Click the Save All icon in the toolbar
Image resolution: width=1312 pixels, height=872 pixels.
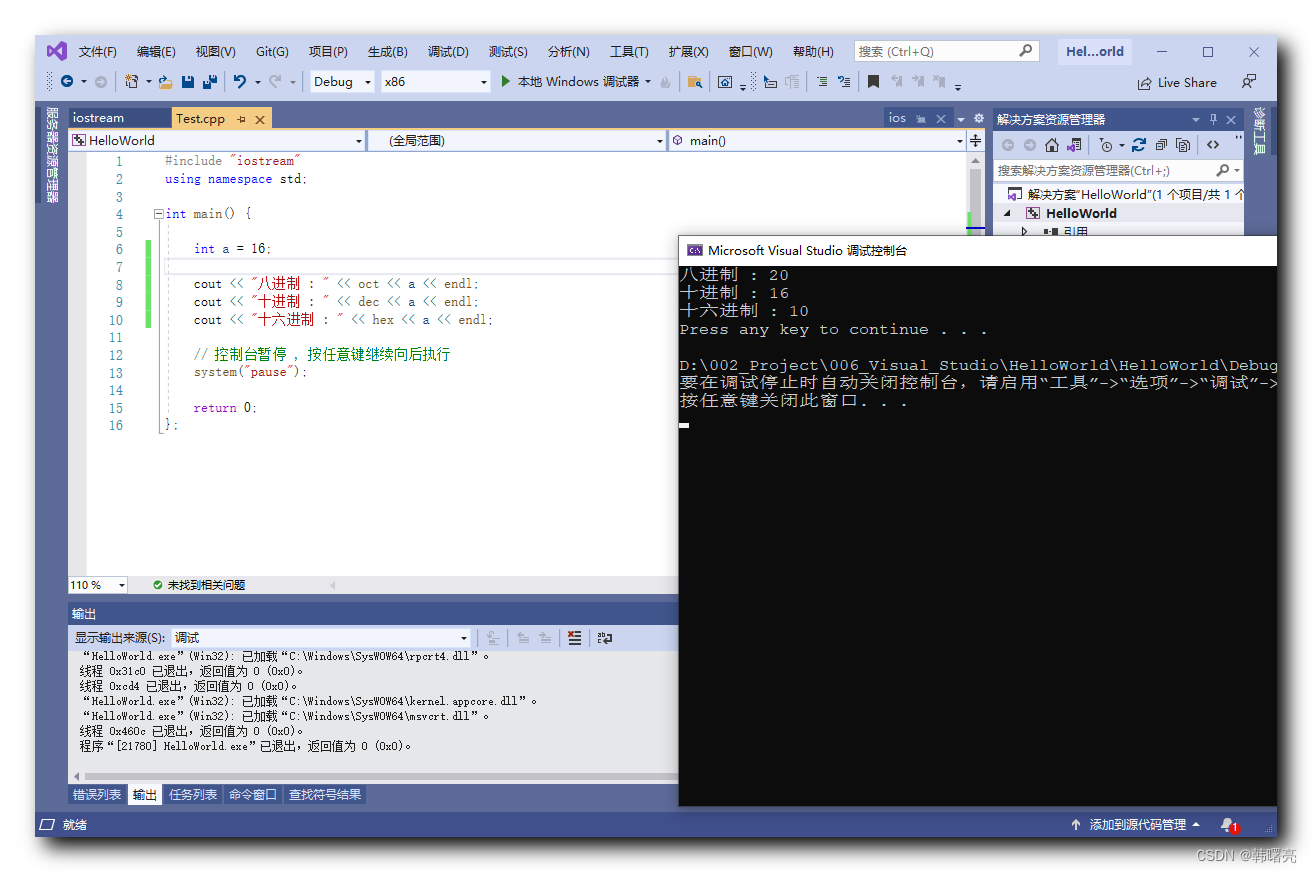(208, 81)
